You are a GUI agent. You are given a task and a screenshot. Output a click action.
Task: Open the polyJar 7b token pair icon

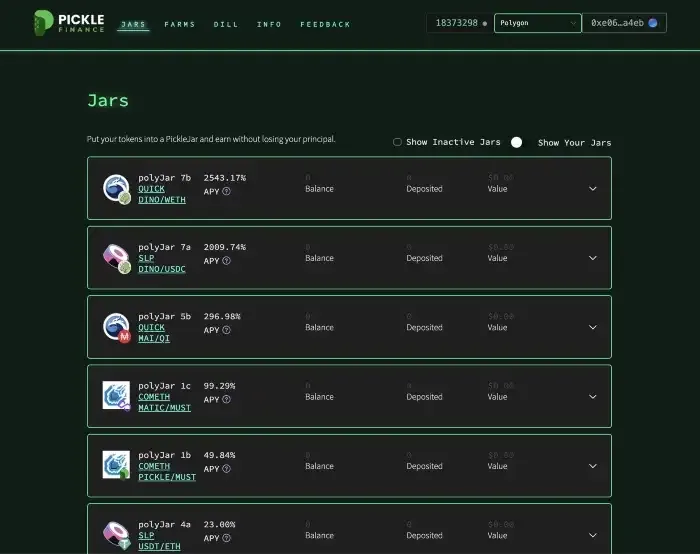(117, 189)
